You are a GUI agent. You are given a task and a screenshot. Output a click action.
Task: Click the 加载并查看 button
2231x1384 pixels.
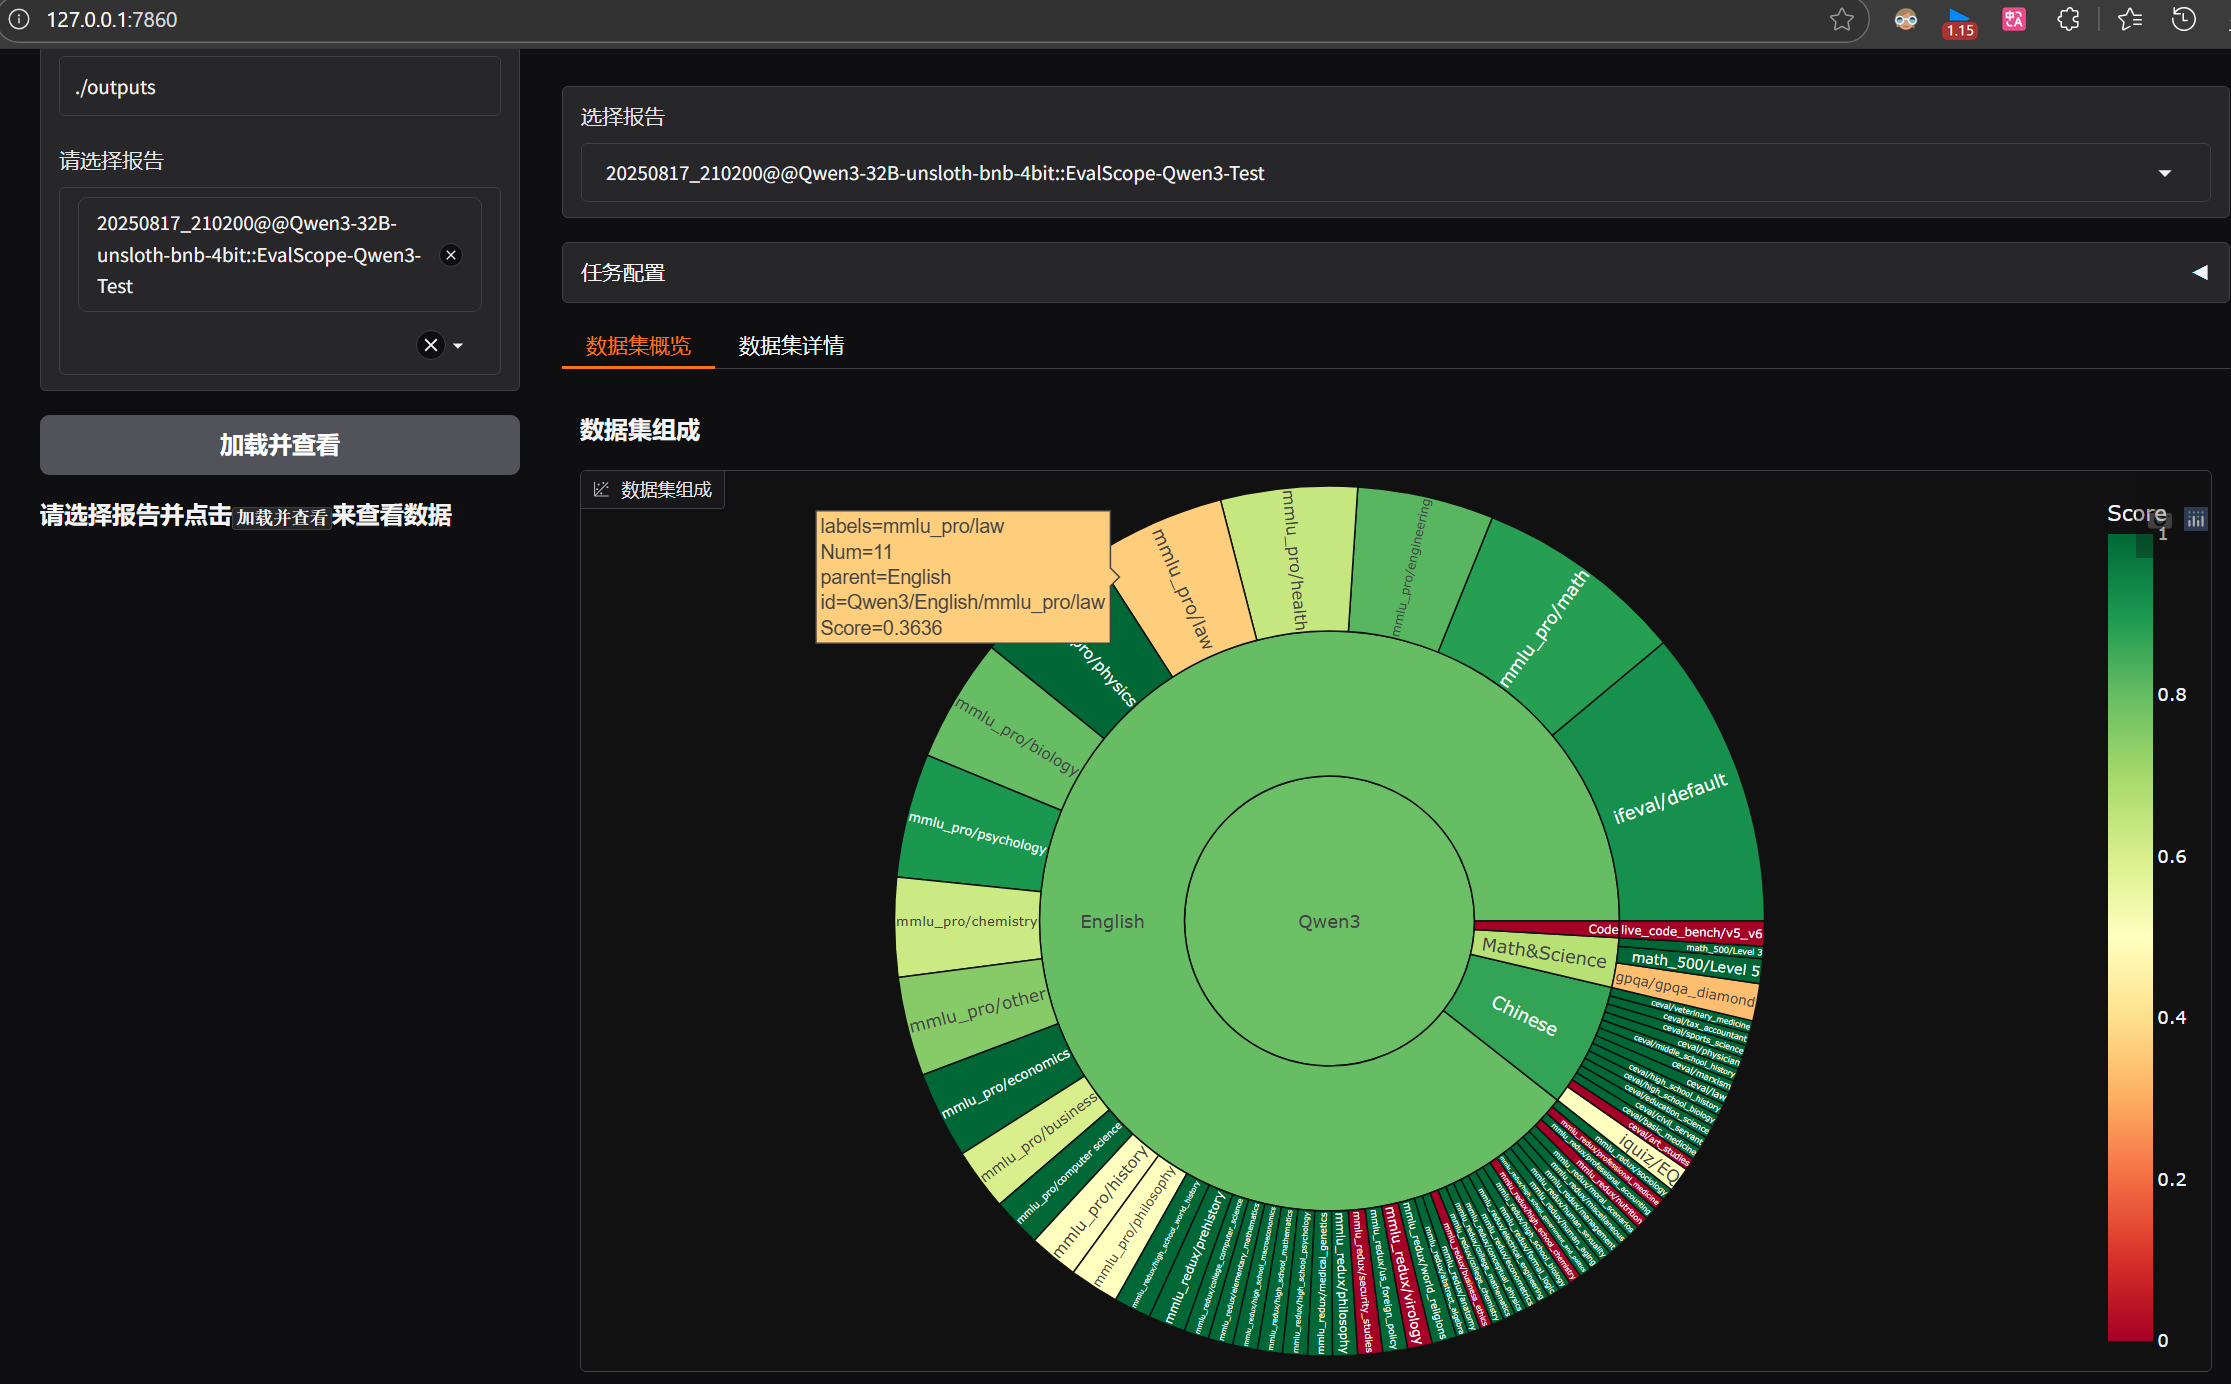[280, 445]
